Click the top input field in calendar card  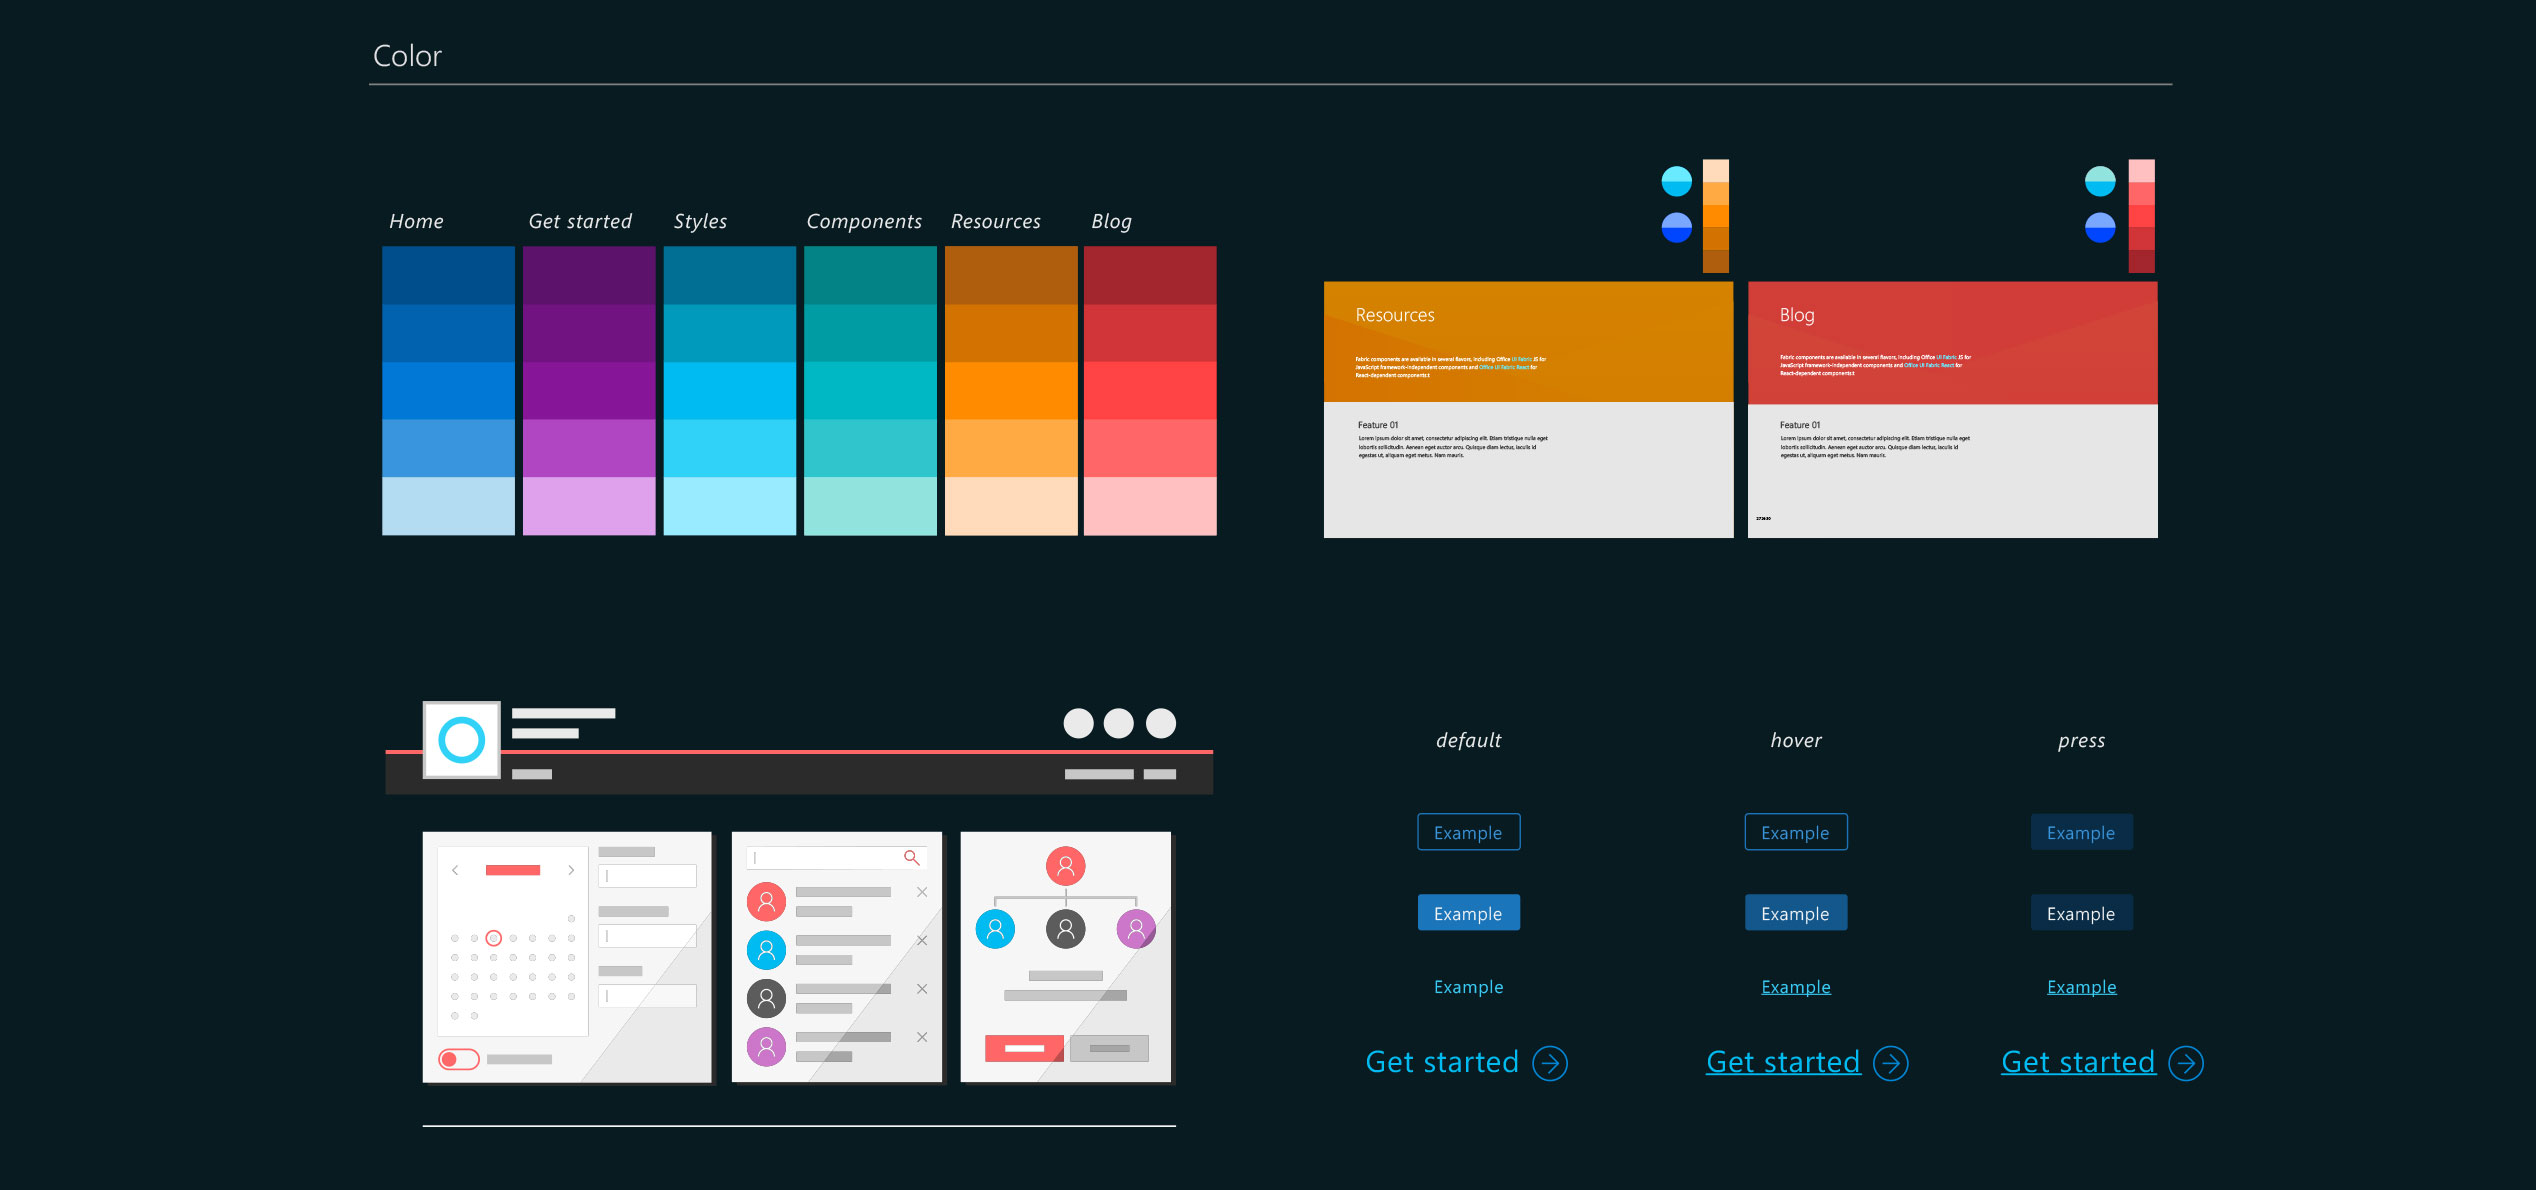(x=647, y=876)
